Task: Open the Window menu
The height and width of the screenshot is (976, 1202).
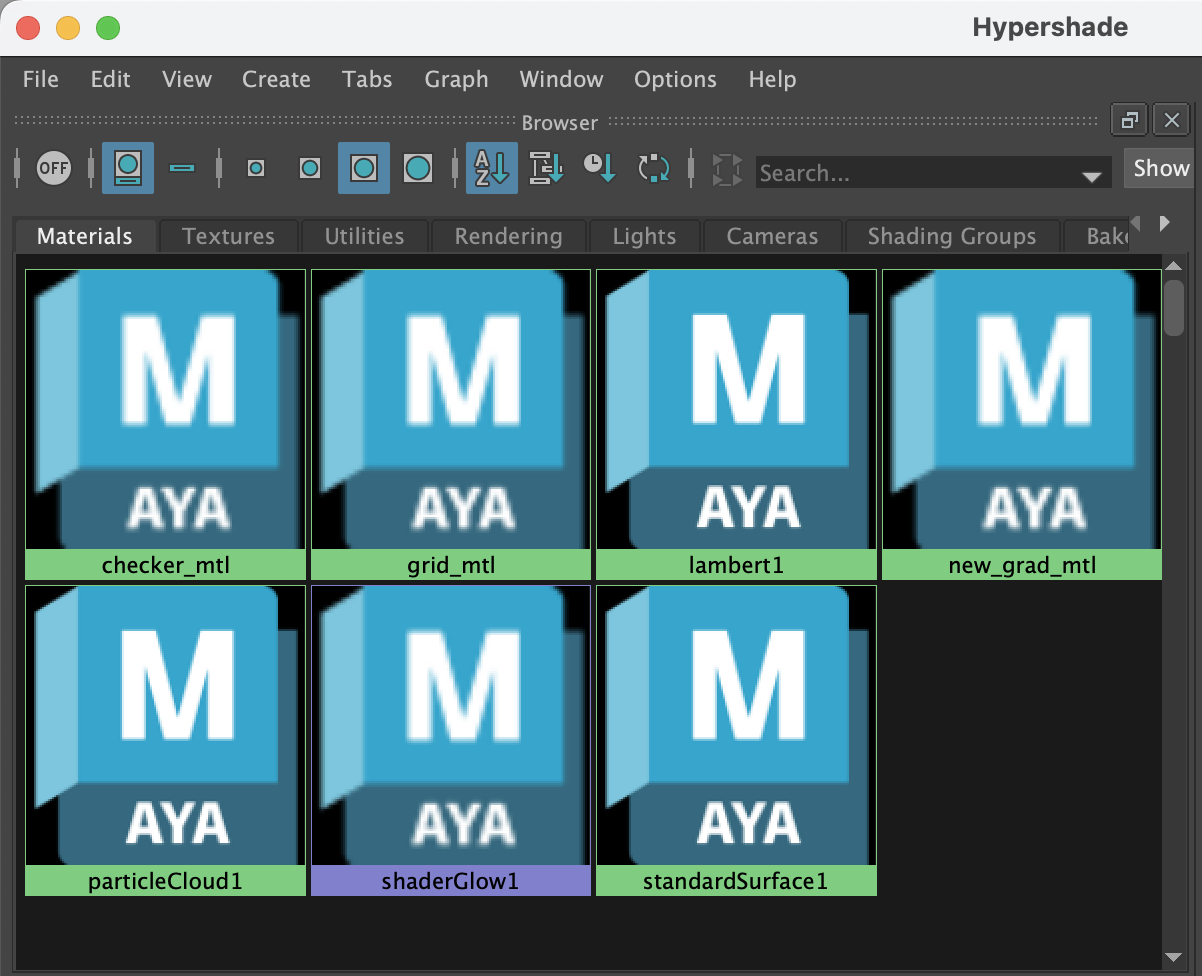Action: tap(561, 79)
